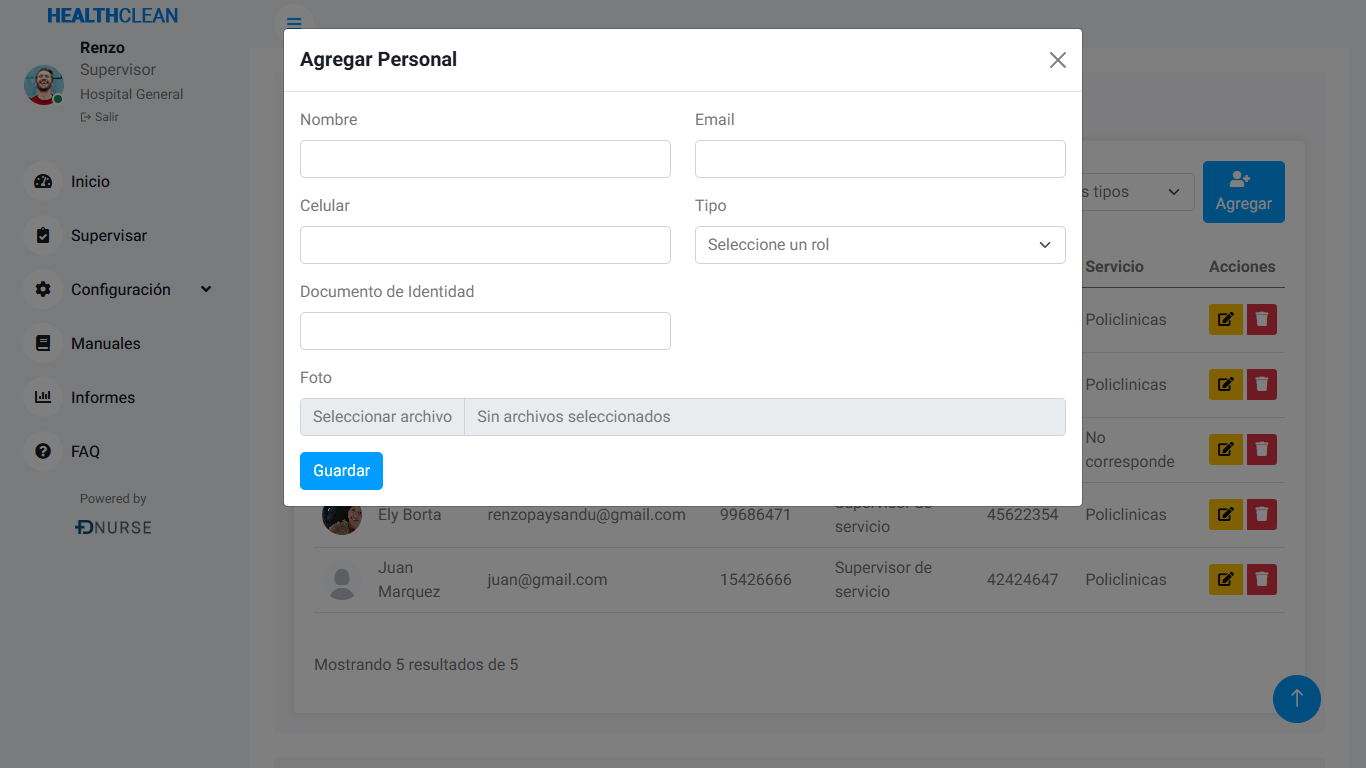Open the tipos filter dropdown
The height and width of the screenshot is (768, 1366).
pos(1137,192)
